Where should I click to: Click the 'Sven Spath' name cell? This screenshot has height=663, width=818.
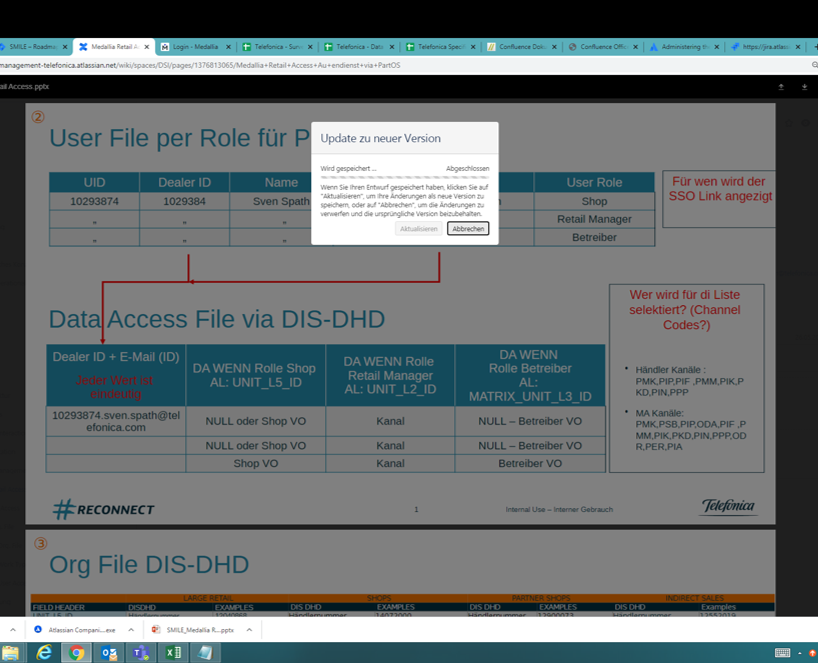(x=281, y=201)
